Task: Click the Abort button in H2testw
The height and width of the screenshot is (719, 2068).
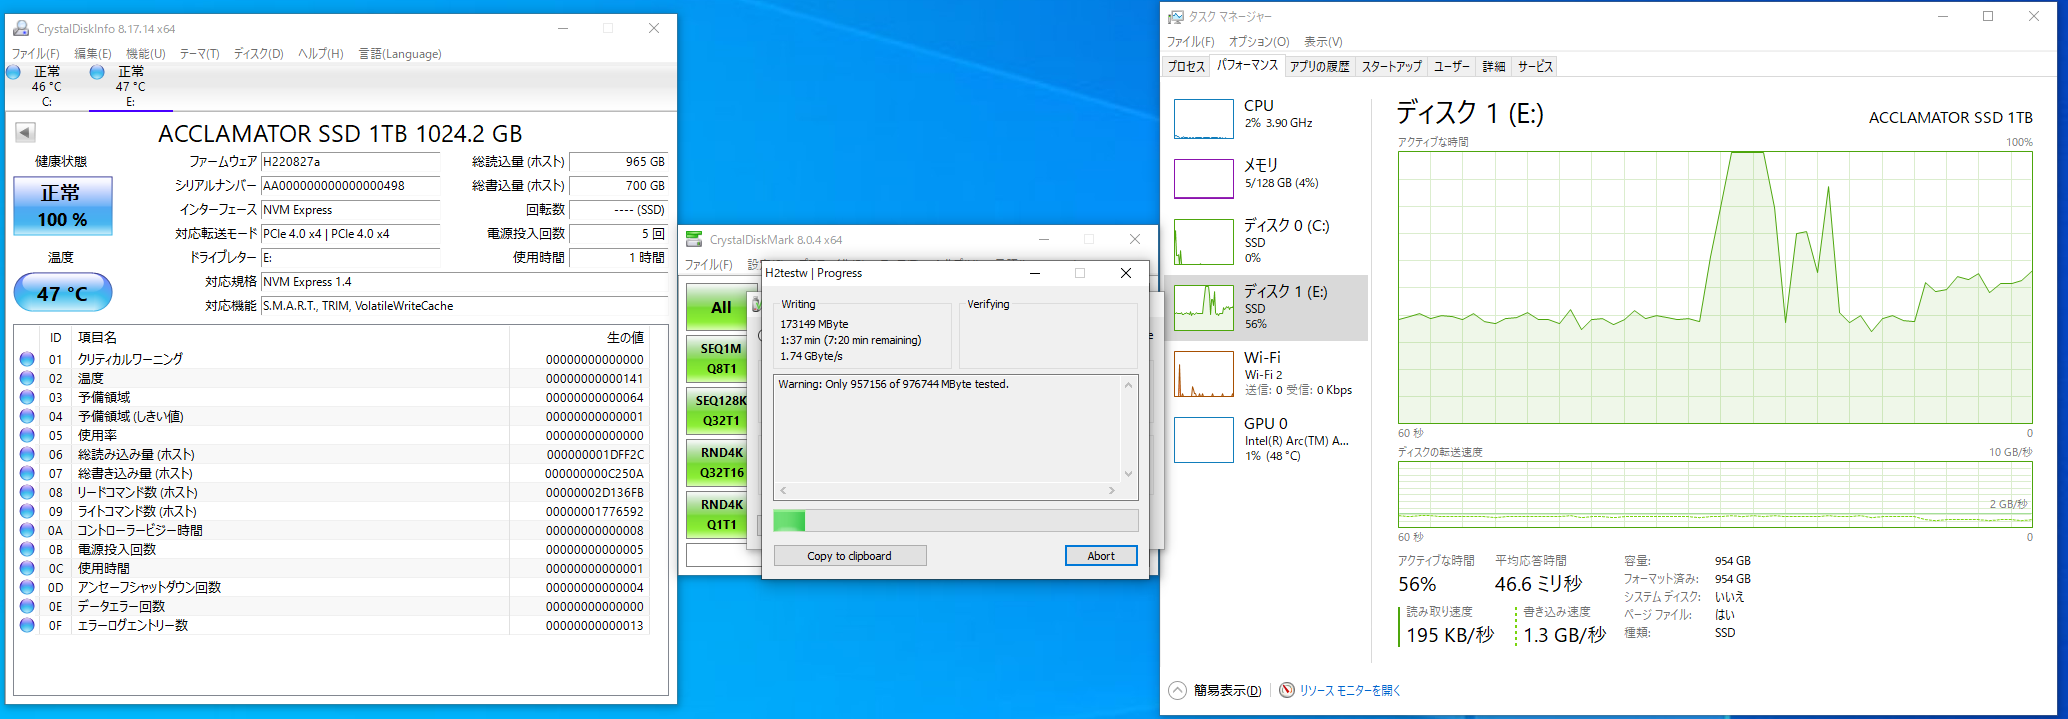Action: (1101, 556)
